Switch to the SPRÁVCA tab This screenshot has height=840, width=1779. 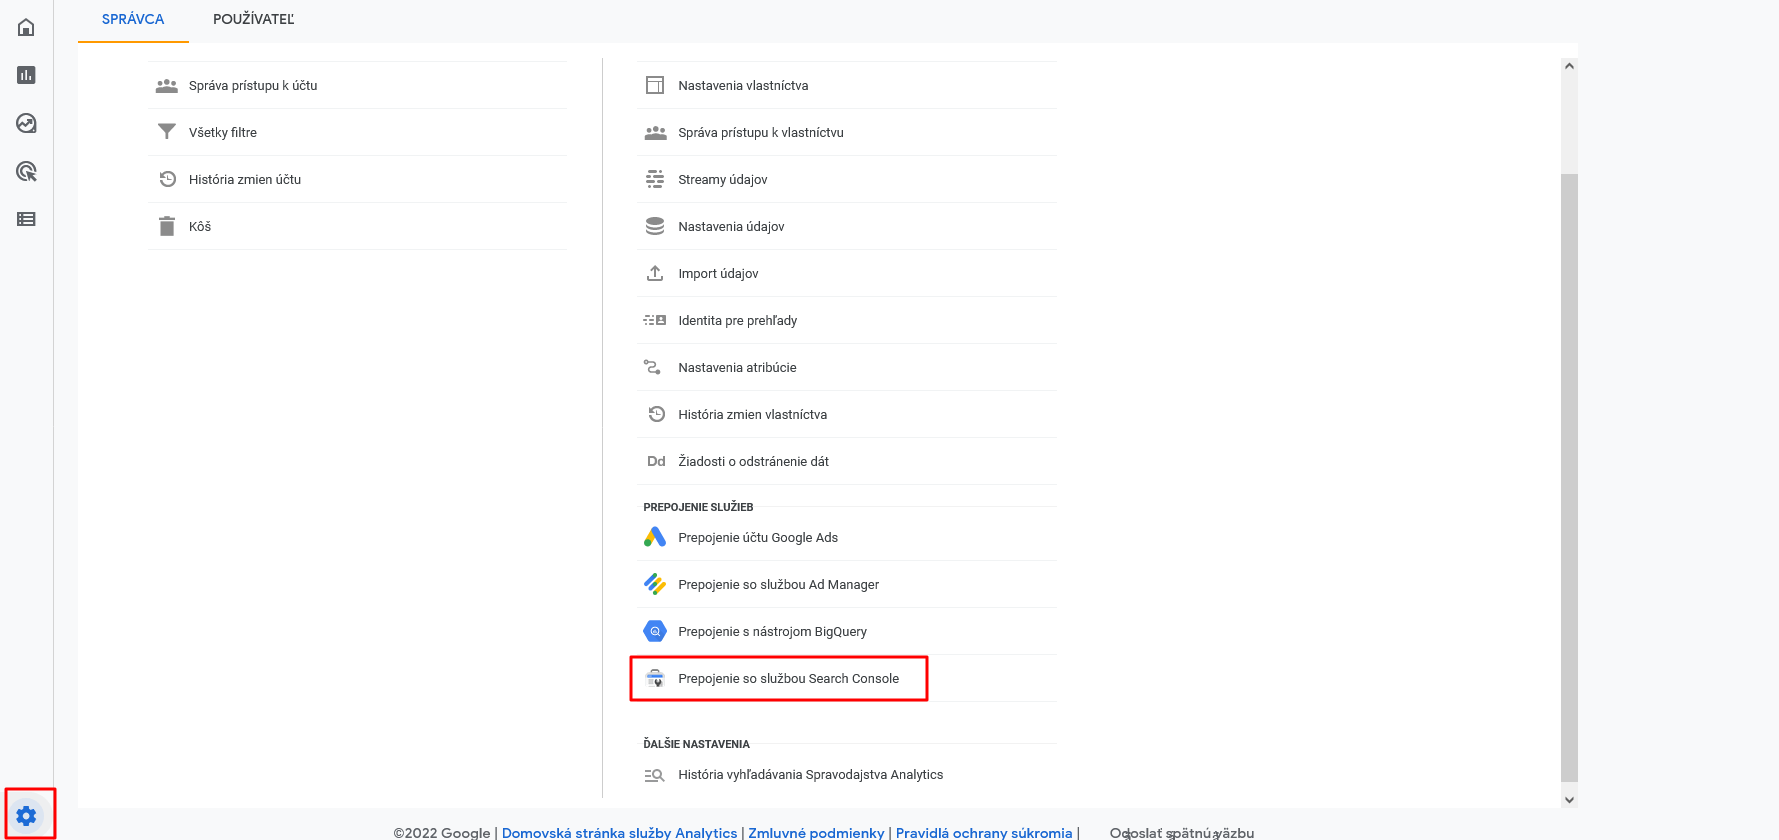133,20
